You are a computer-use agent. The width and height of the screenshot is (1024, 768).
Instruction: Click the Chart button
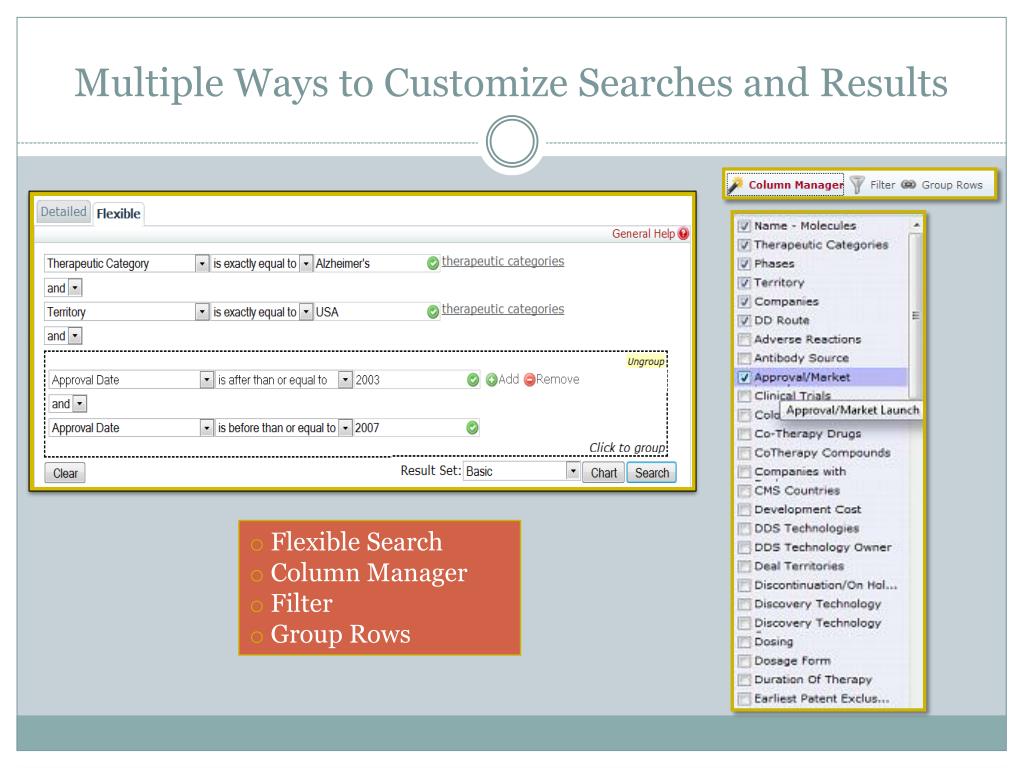[x=603, y=473]
